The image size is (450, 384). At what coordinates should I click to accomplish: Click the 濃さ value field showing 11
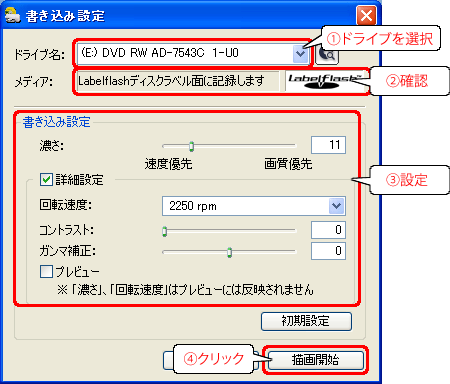coord(328,145)
